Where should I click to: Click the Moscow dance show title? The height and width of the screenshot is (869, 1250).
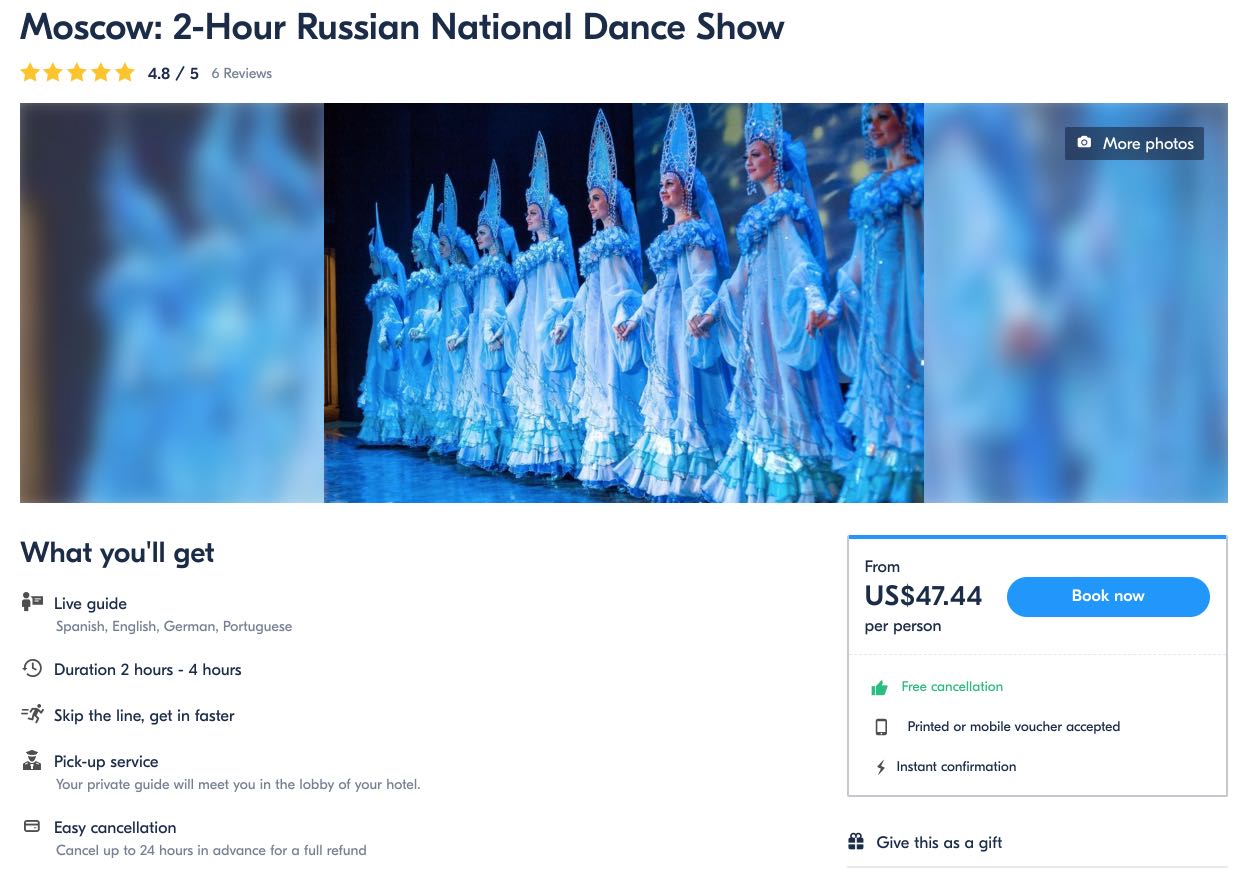pyautogui.click(x=402, y=27)
